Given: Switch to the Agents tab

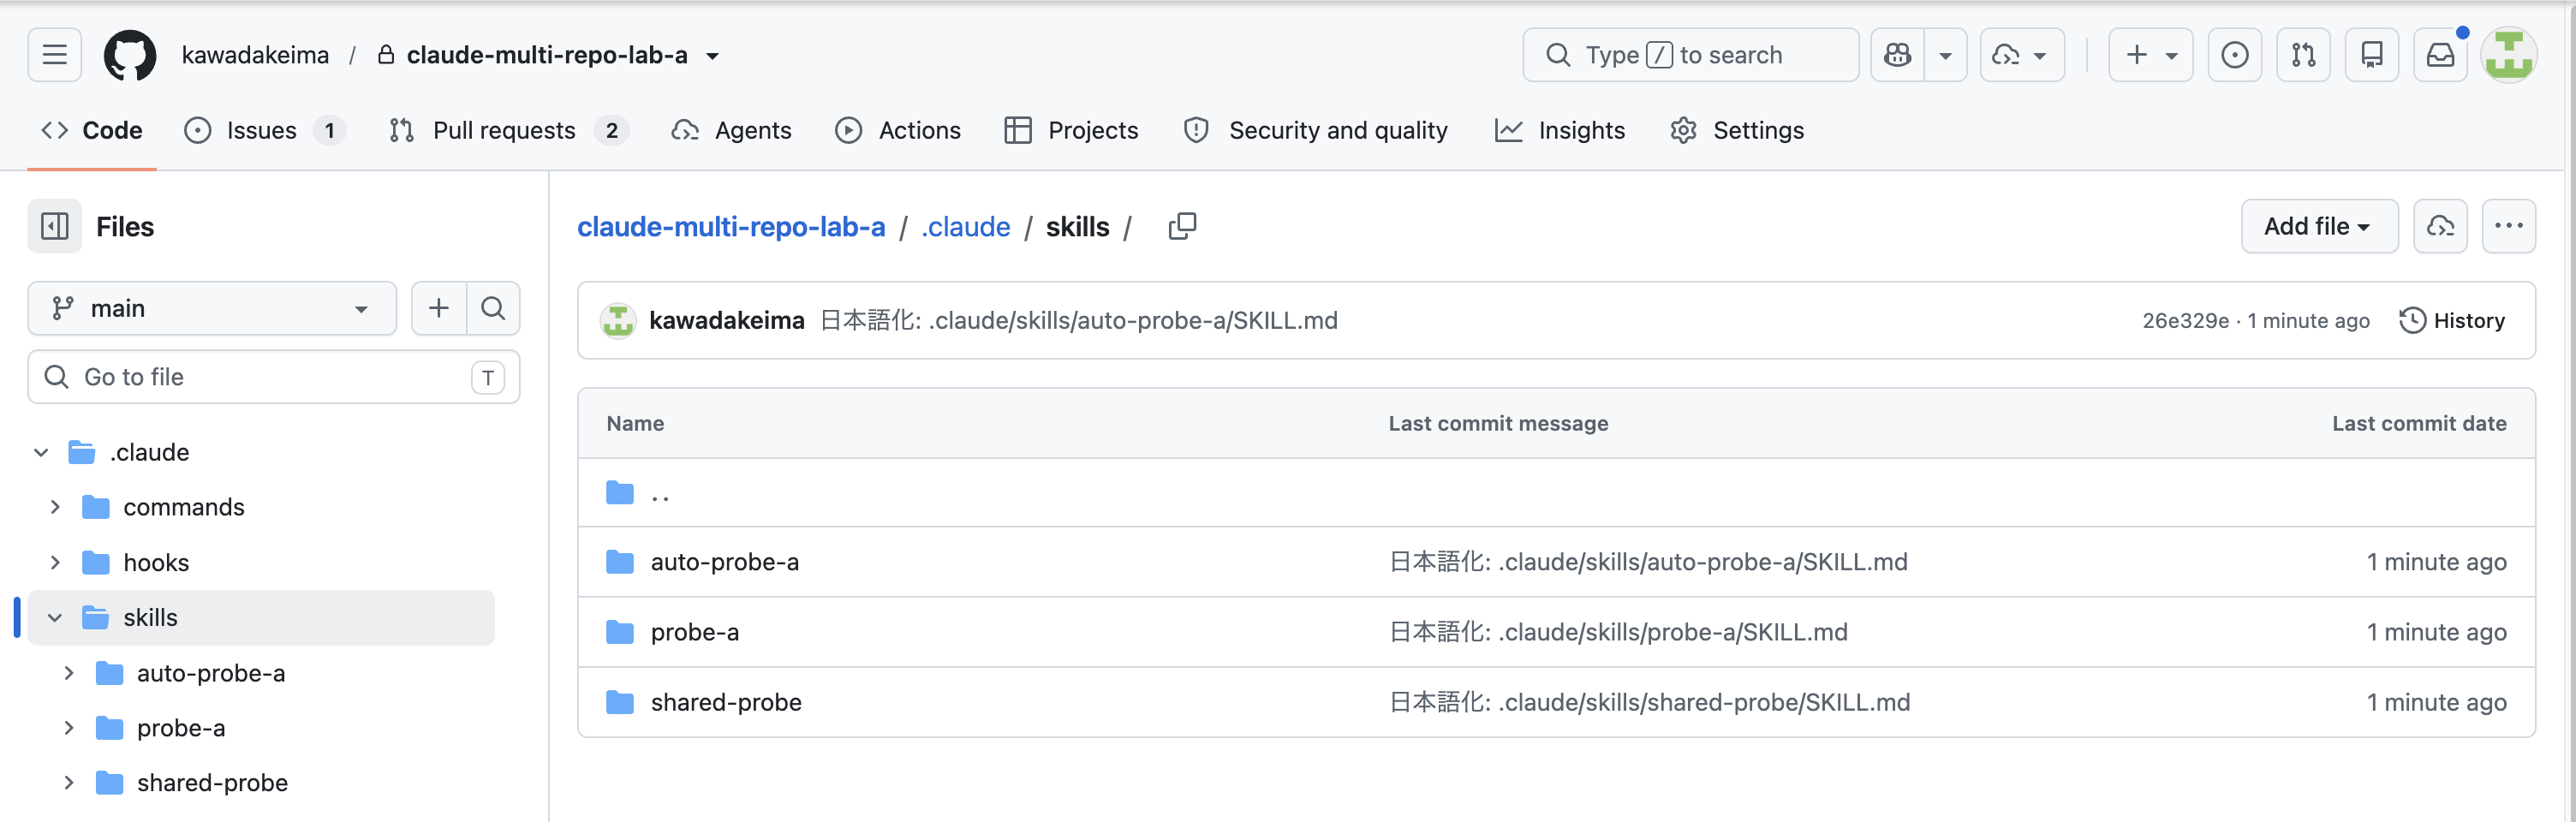Looking at the screenshot, I should pyautogui.click(x=732, y=130).
